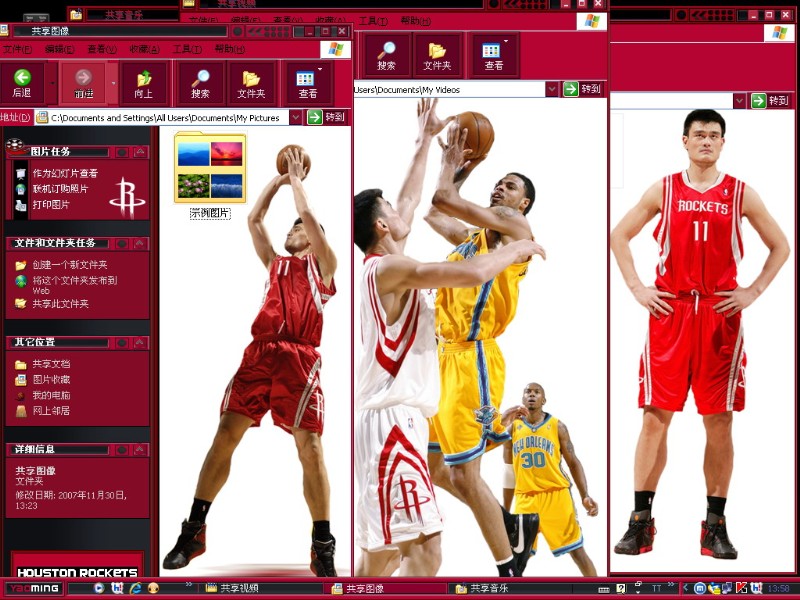The width and height of the screenshot is (800, 600).
Task: Click the language bar keyboard icon
Action: tap(603, 589)
